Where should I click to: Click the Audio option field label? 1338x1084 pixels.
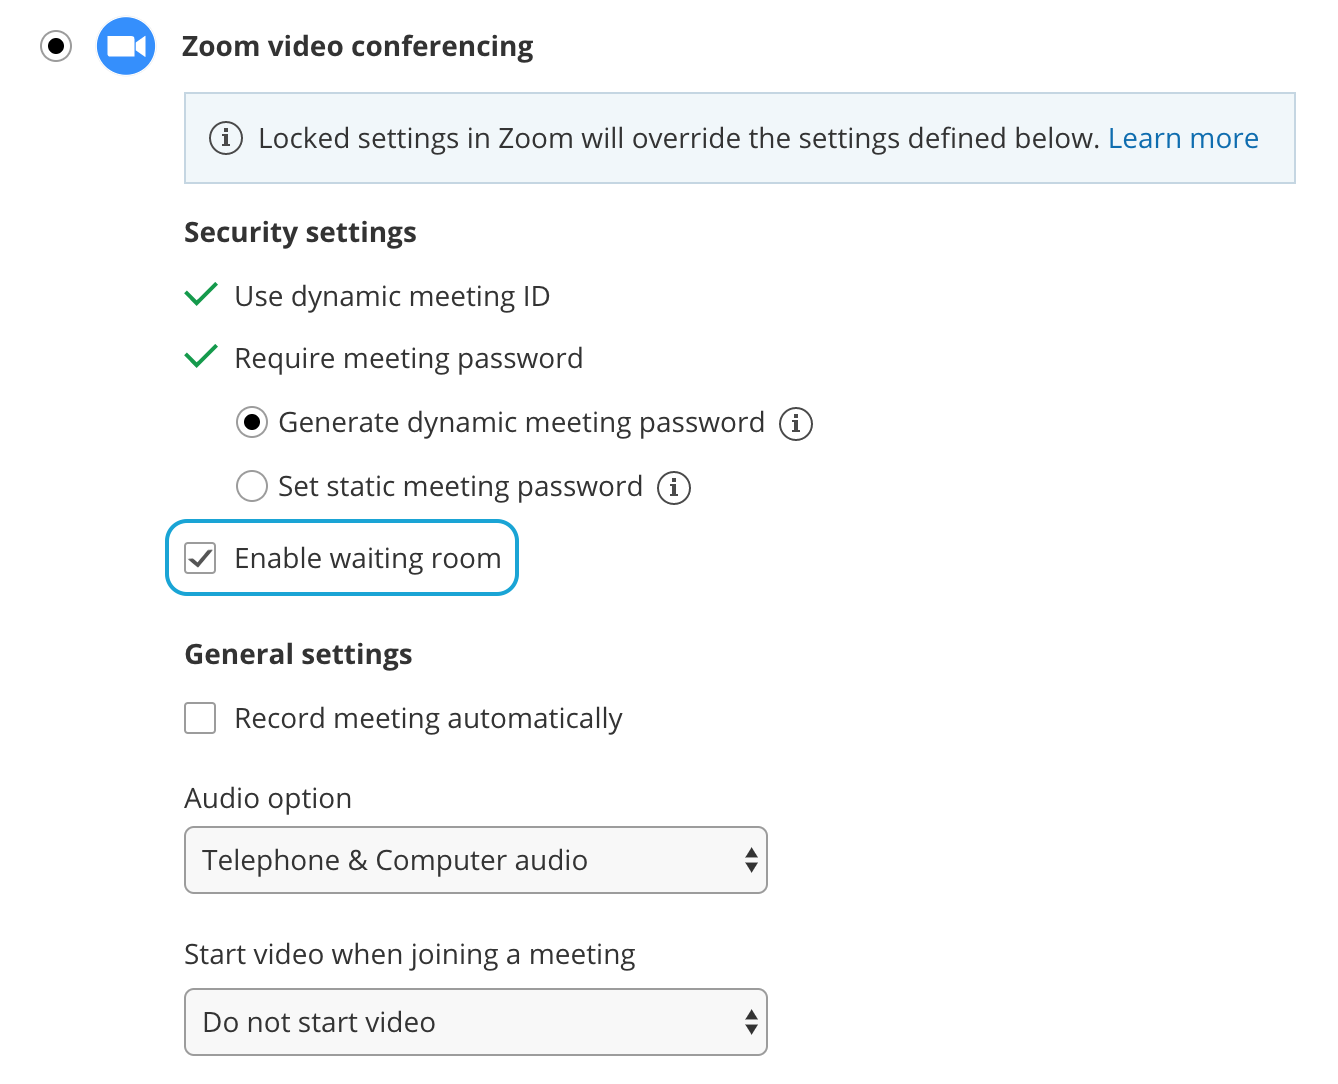(268, 798)
